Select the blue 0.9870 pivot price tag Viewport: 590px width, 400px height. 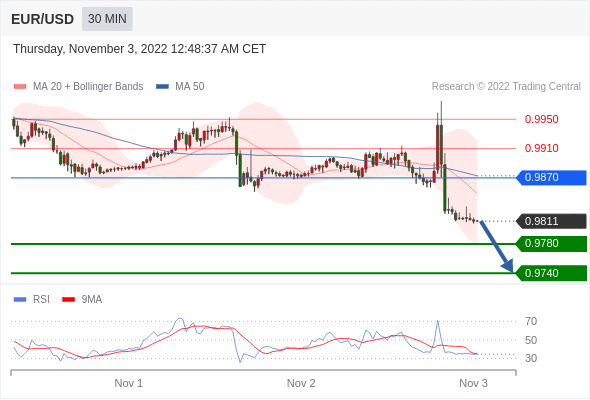[x=551, y=177]
